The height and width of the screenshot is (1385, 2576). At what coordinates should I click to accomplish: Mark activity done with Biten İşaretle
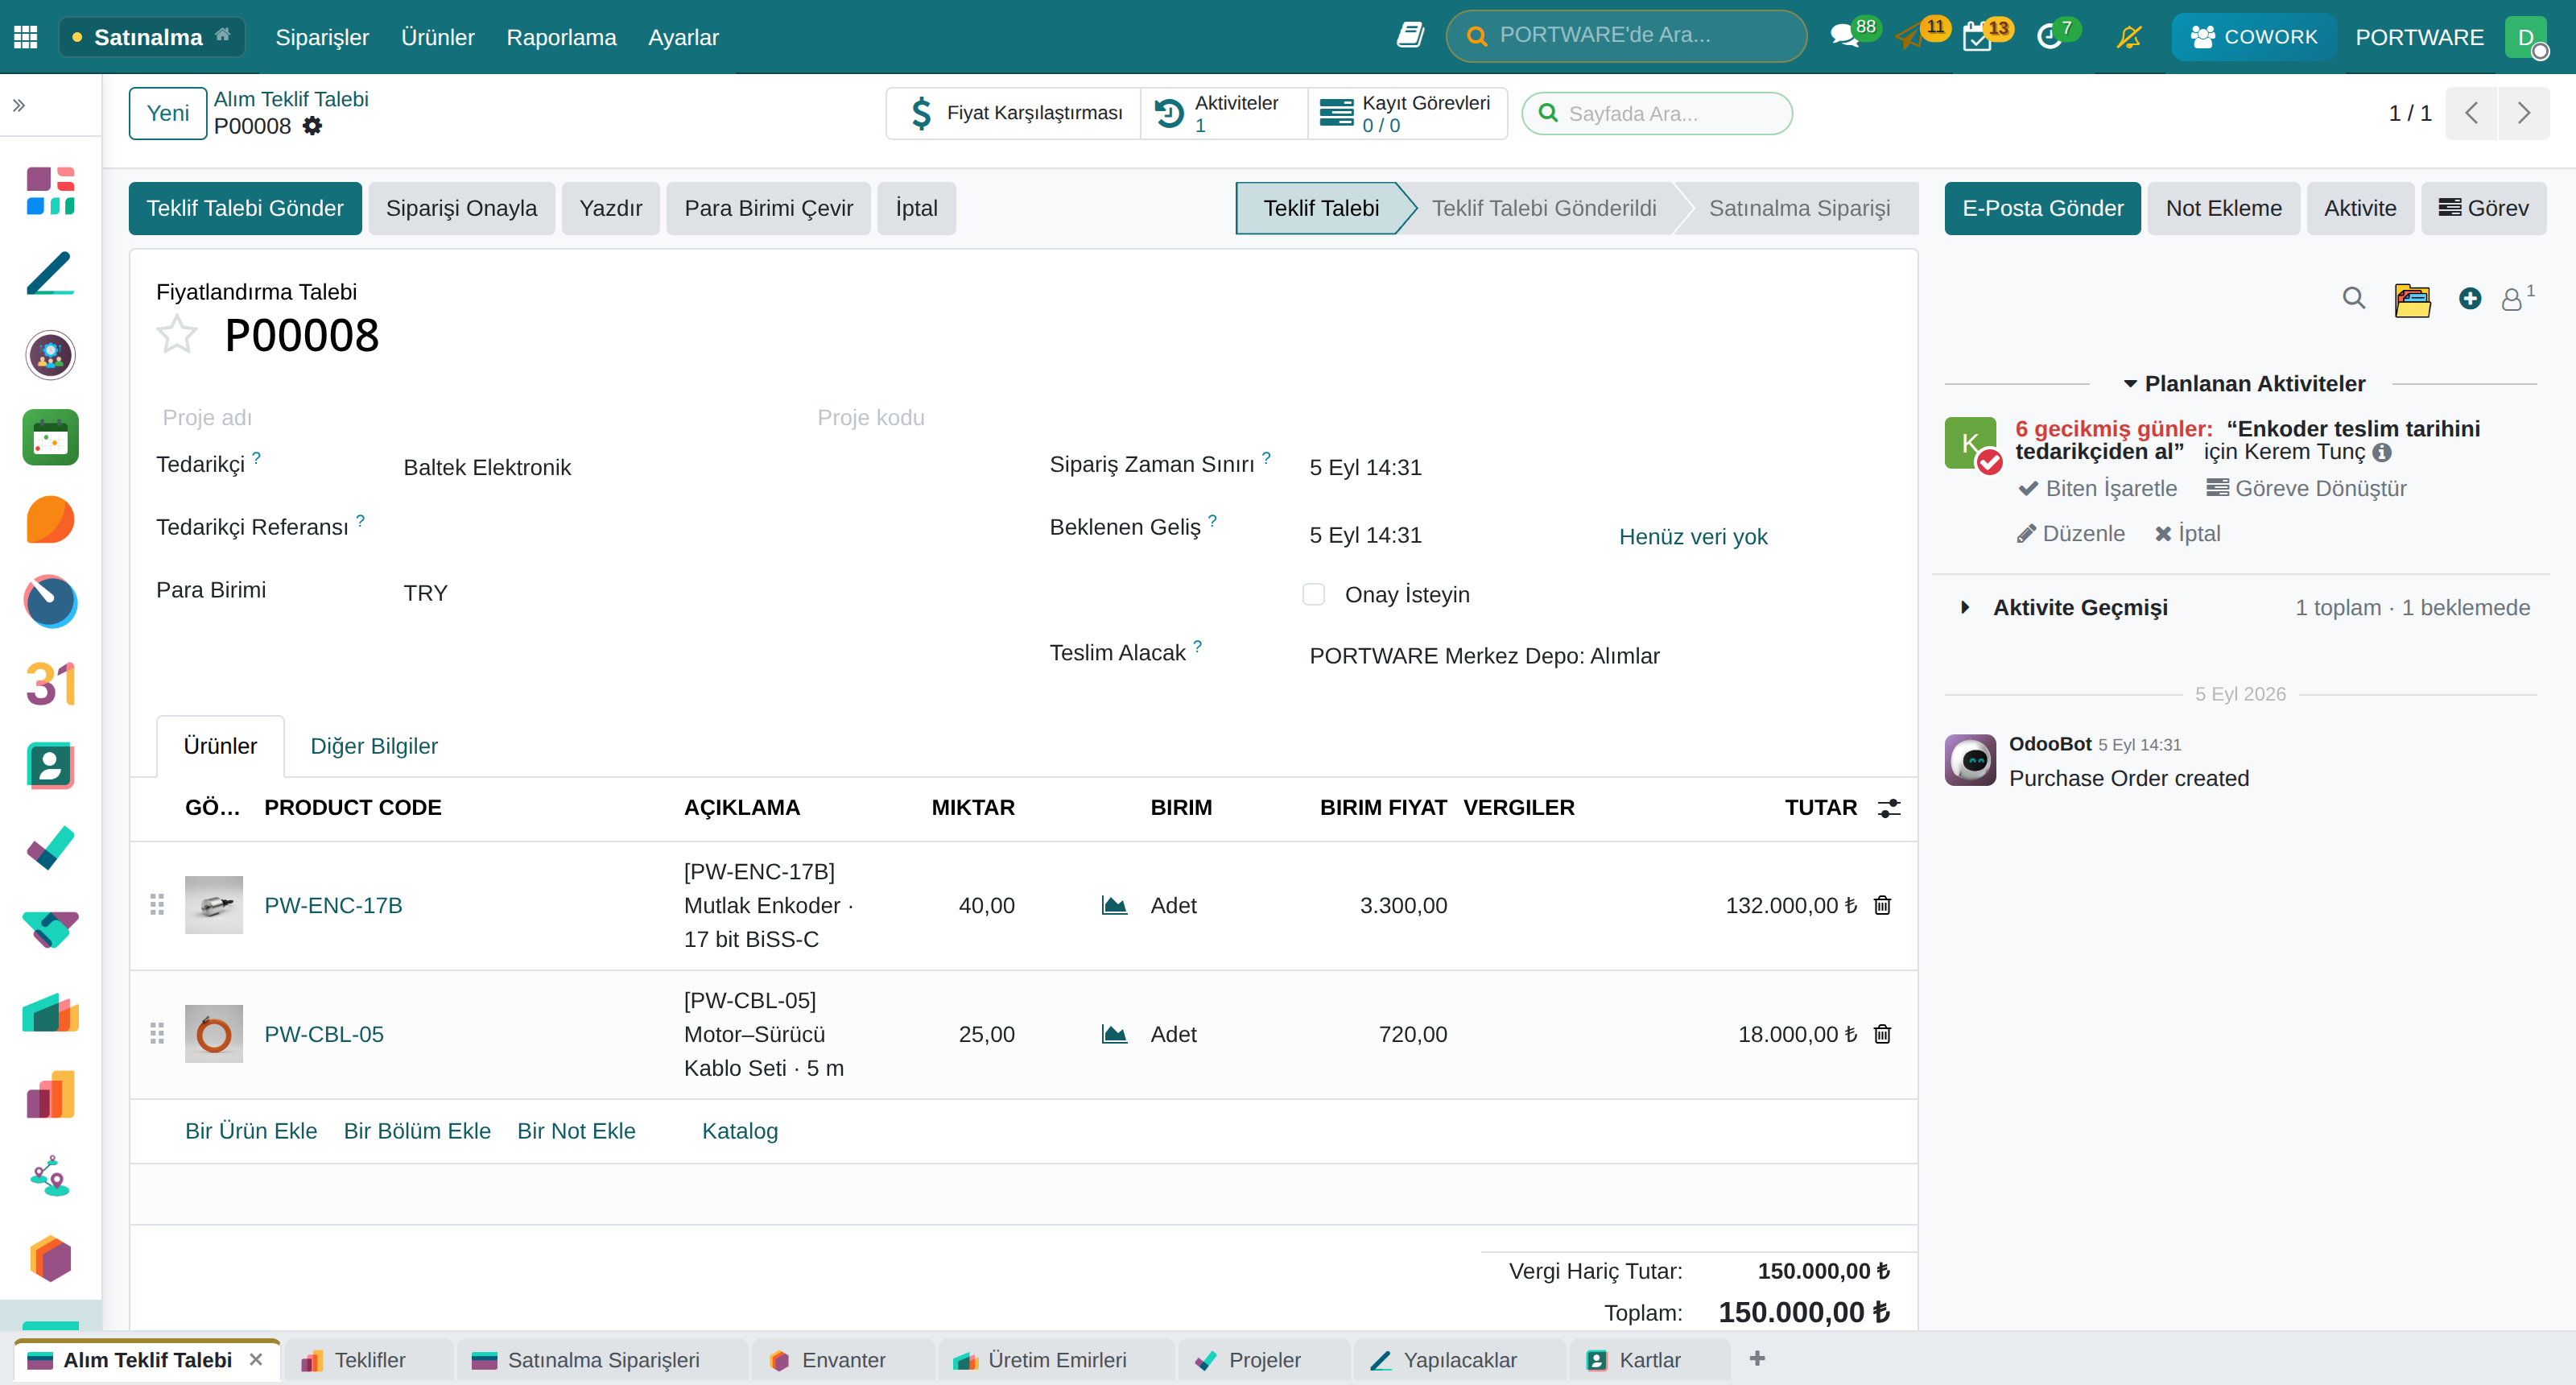tap(2097, 488)
